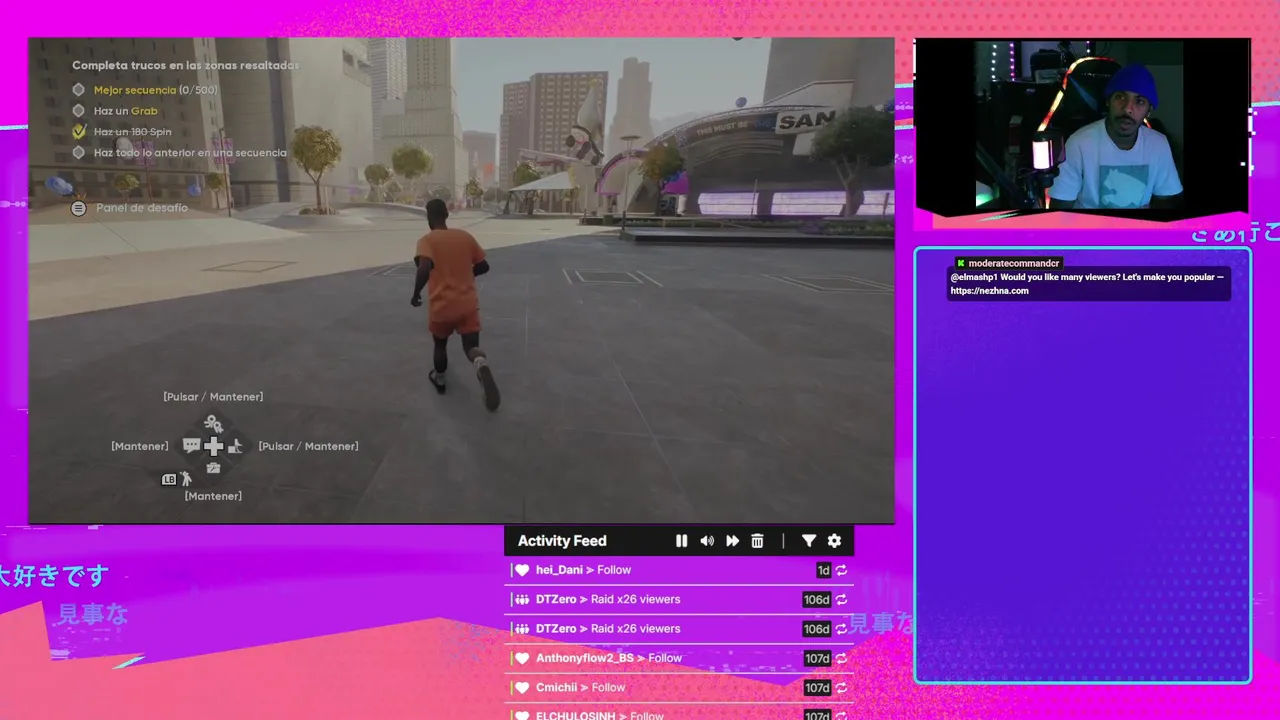
Task: Open Activity Feed settings gear
Action: 834,541
